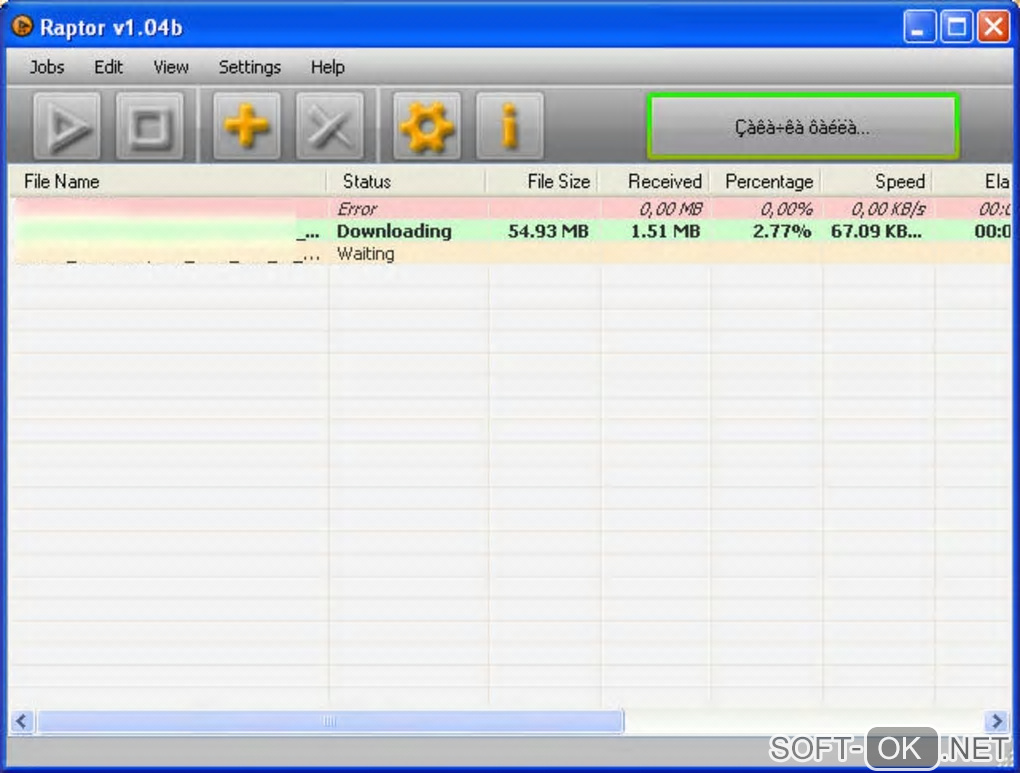
Task: Click the horizontal scrollbar left arrow
Action: coord(21,721)
